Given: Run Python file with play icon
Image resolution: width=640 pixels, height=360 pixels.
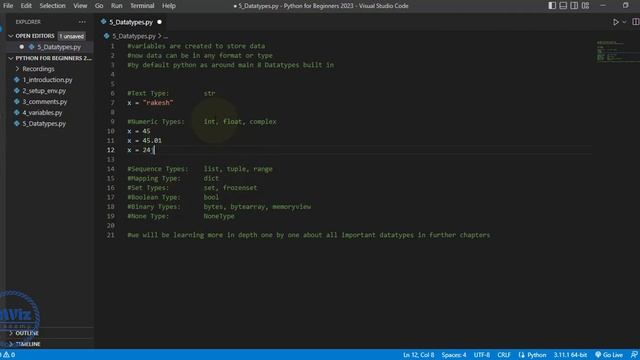Looking at the screenshot, I should coord(616,22).
